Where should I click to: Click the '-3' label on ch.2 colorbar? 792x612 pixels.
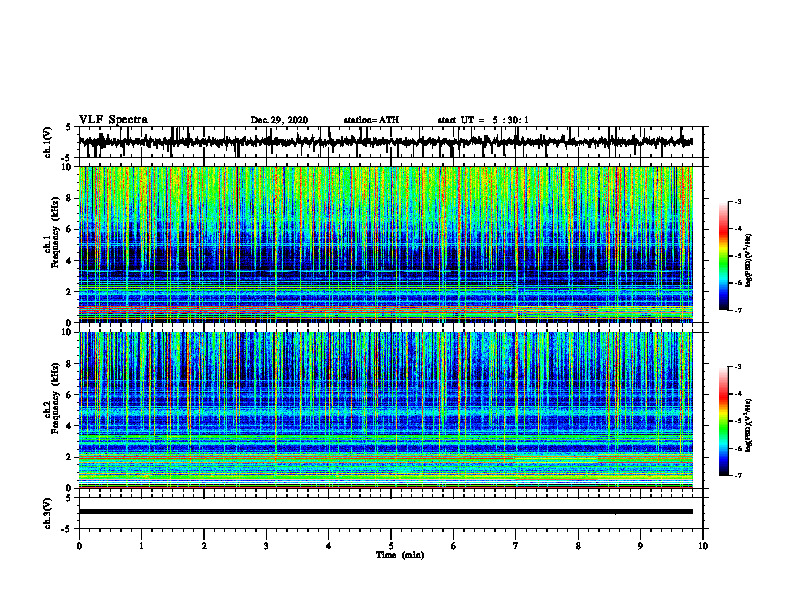pyautogui.click(x=738, y=367)
